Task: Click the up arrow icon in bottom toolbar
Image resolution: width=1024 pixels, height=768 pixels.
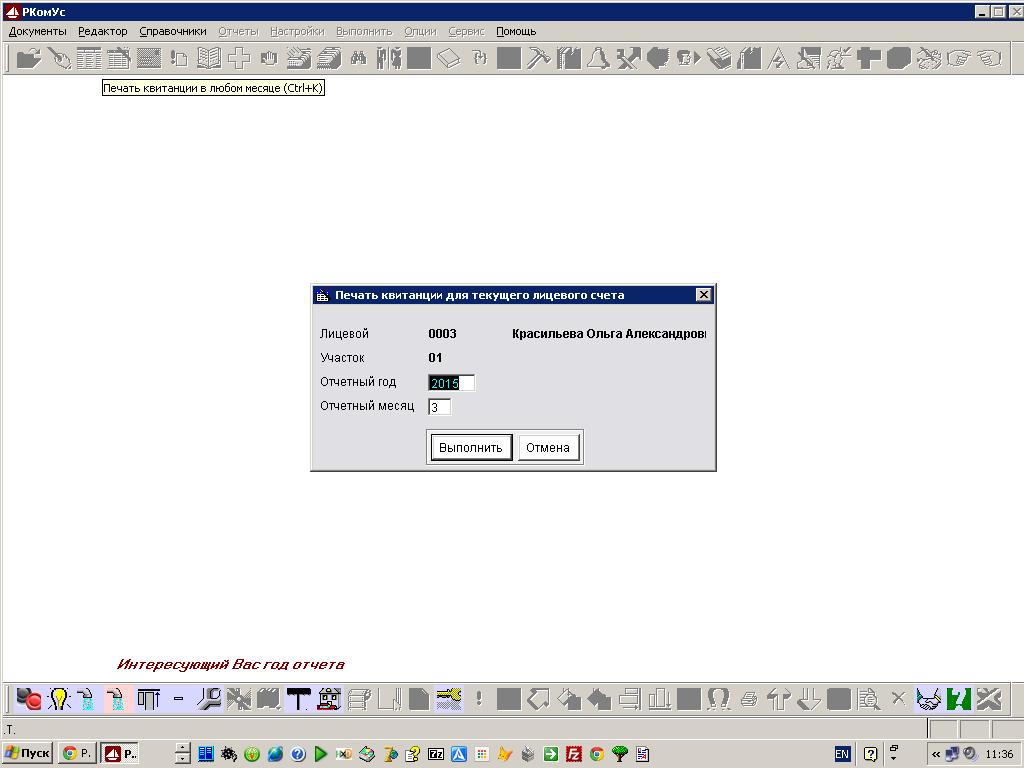Action: (x=779, y=698)
